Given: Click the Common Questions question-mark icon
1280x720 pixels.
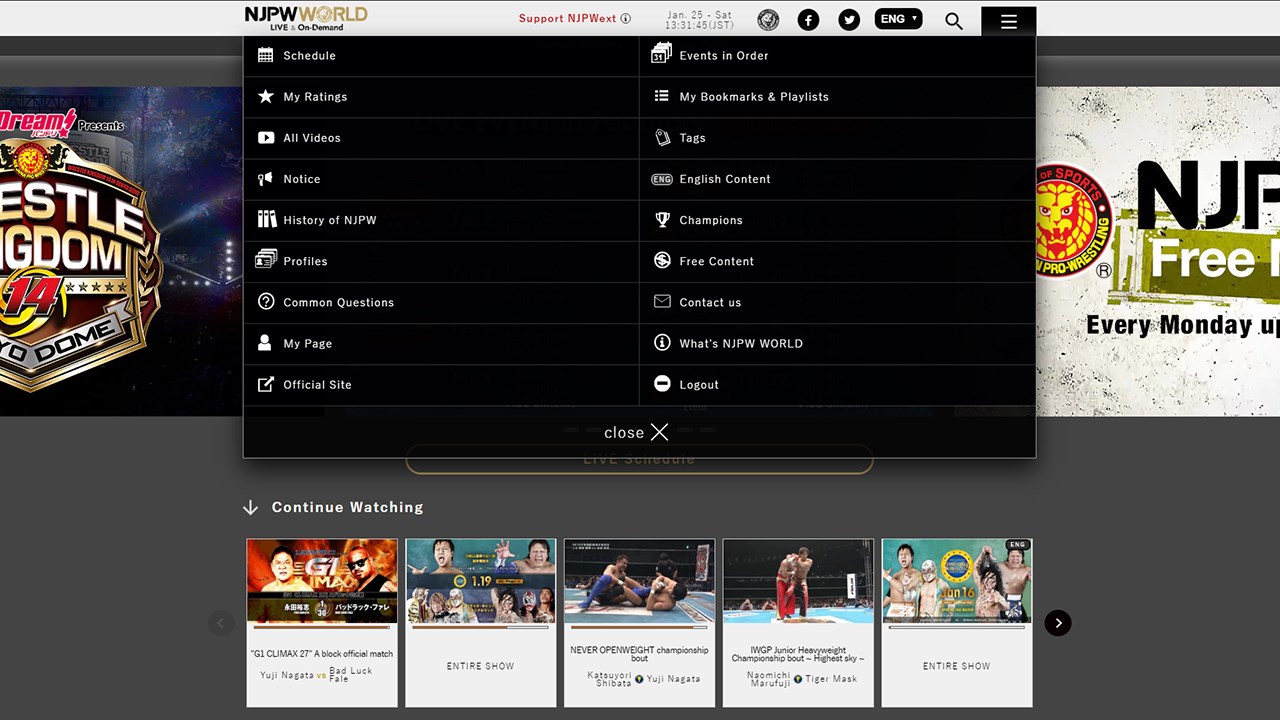Looking at the screenshot, I should [x=265, y=301].
